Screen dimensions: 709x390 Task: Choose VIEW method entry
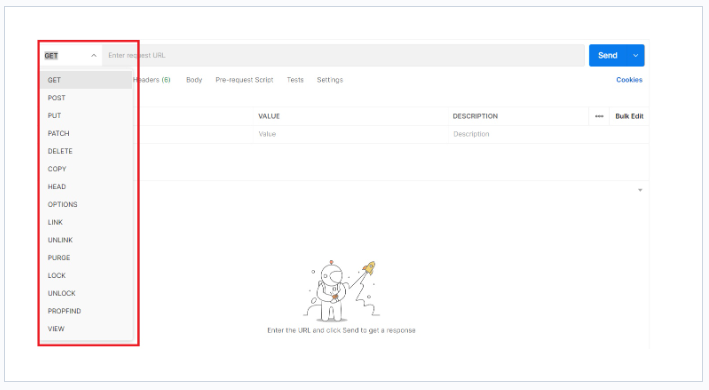pyautogui.click(x=86, y=329)
